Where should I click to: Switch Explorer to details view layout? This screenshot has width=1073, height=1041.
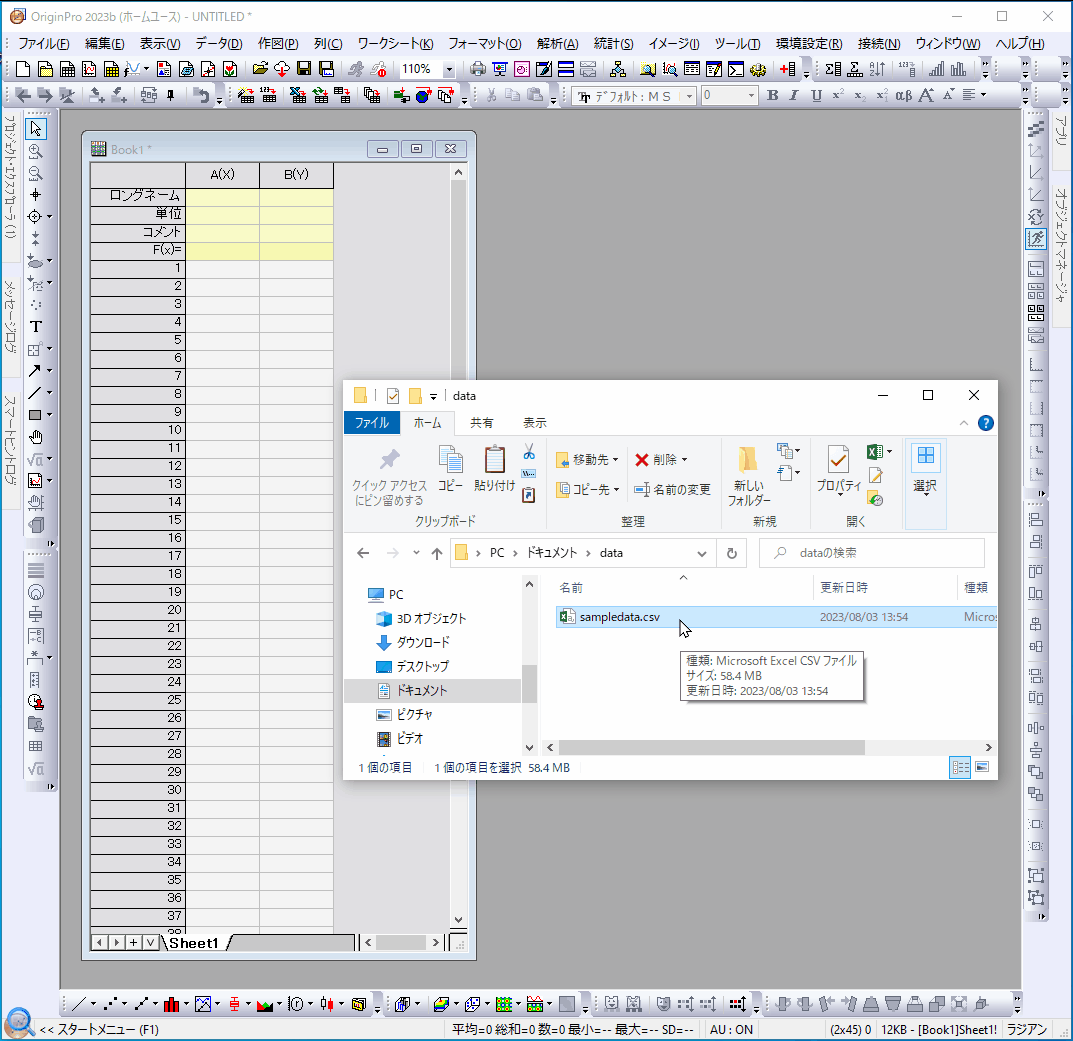click(x=960, y=767)
